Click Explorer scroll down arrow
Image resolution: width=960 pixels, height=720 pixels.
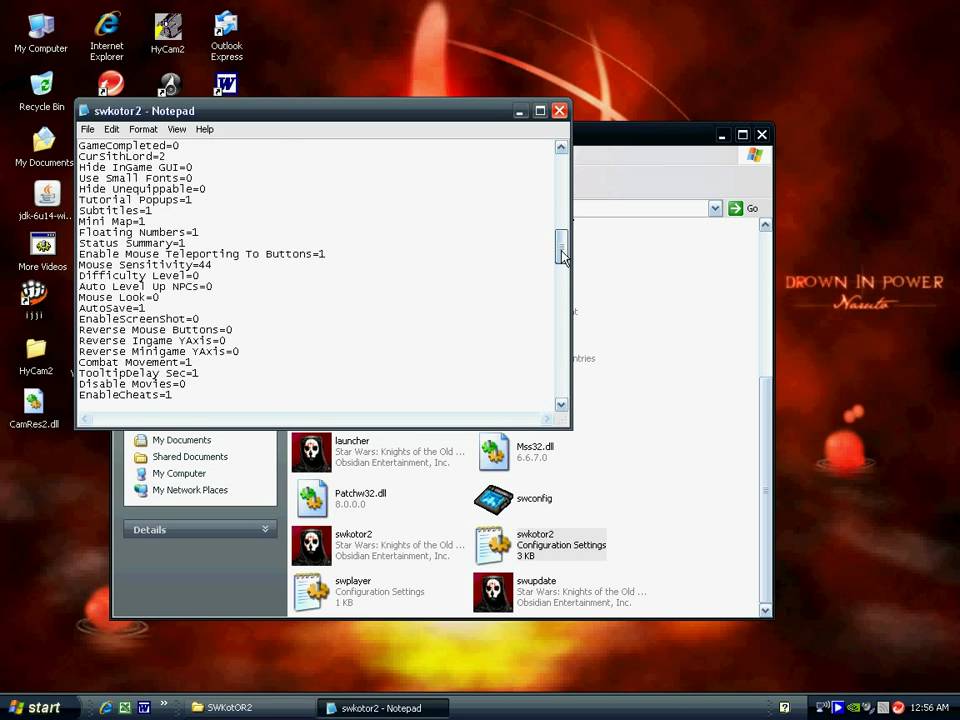(x=765, y=610)
